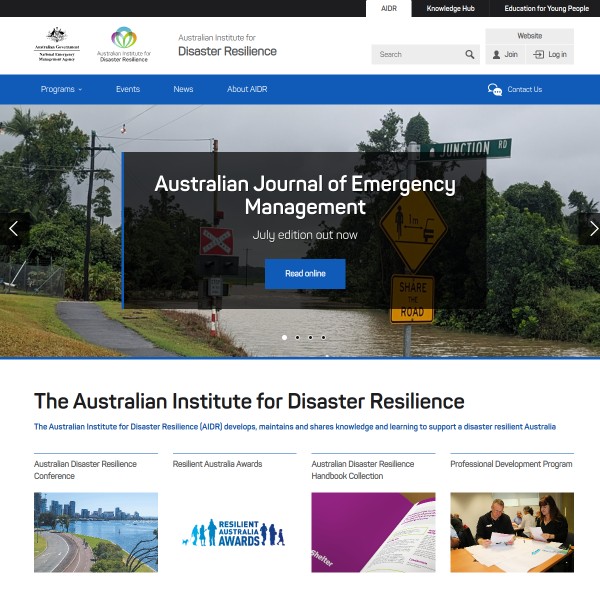Switch to Education for Young People tab
The image size is (600, 600).
tap(546, 9)
